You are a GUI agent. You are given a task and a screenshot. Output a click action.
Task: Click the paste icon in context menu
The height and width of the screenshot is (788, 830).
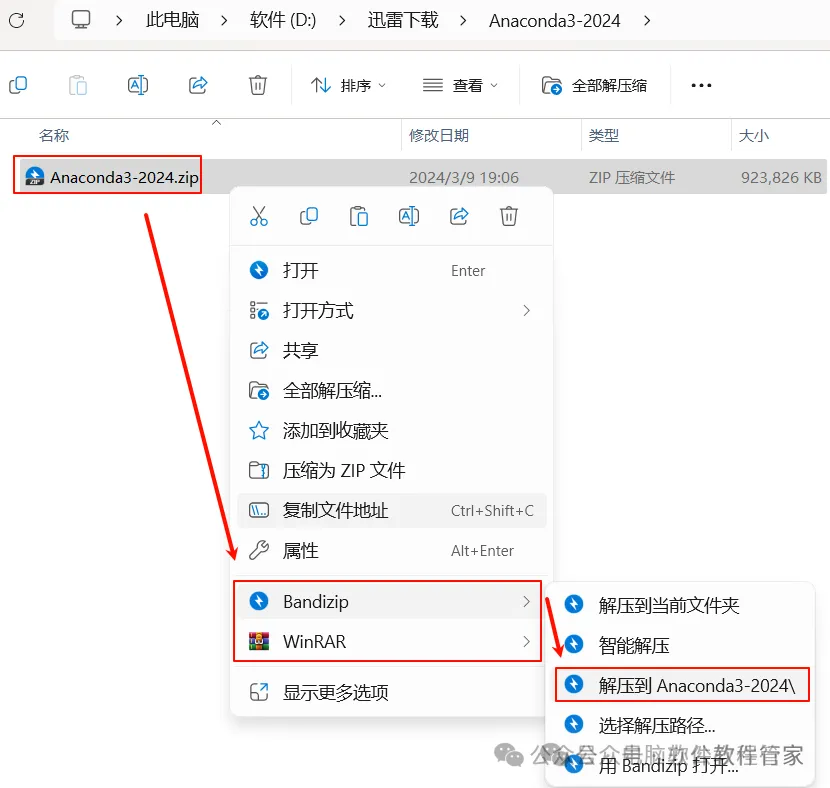tap(359, 216)
